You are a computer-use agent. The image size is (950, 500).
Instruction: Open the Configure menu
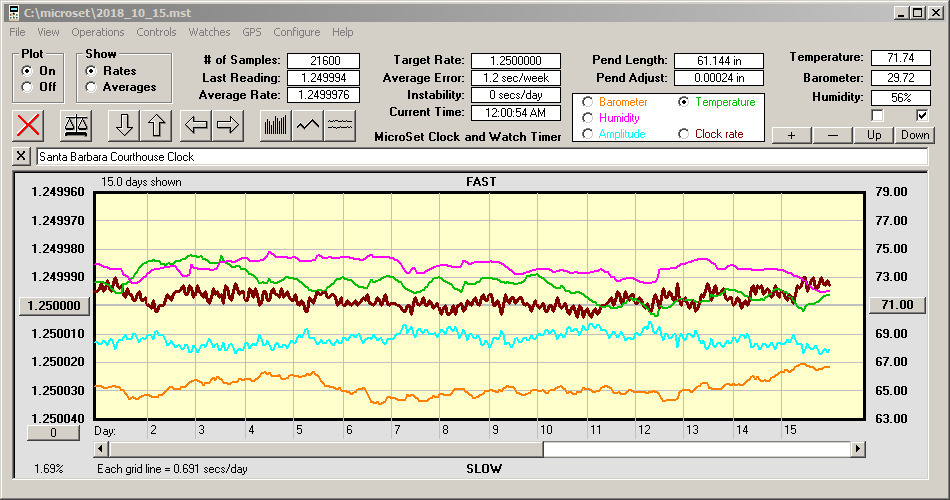297,32
